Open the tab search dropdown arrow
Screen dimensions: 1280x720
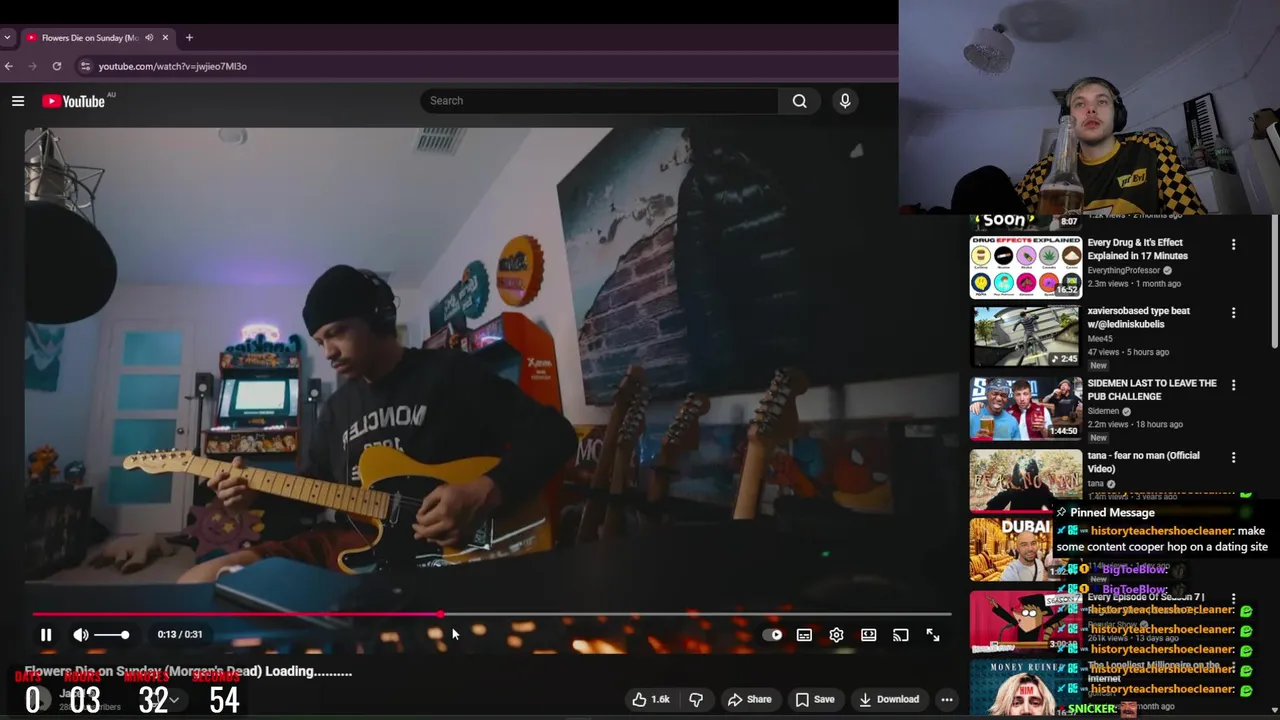coord(7,37)
